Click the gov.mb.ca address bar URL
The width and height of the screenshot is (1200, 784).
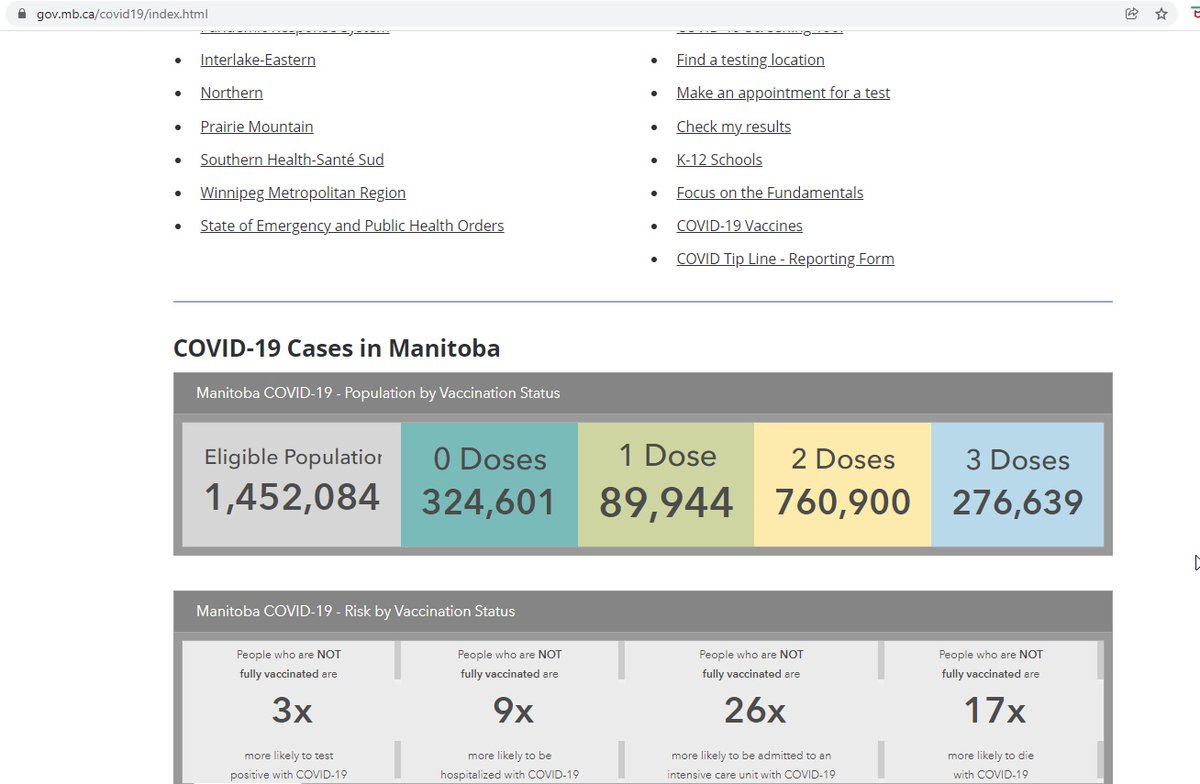click(x=123, y=15)
